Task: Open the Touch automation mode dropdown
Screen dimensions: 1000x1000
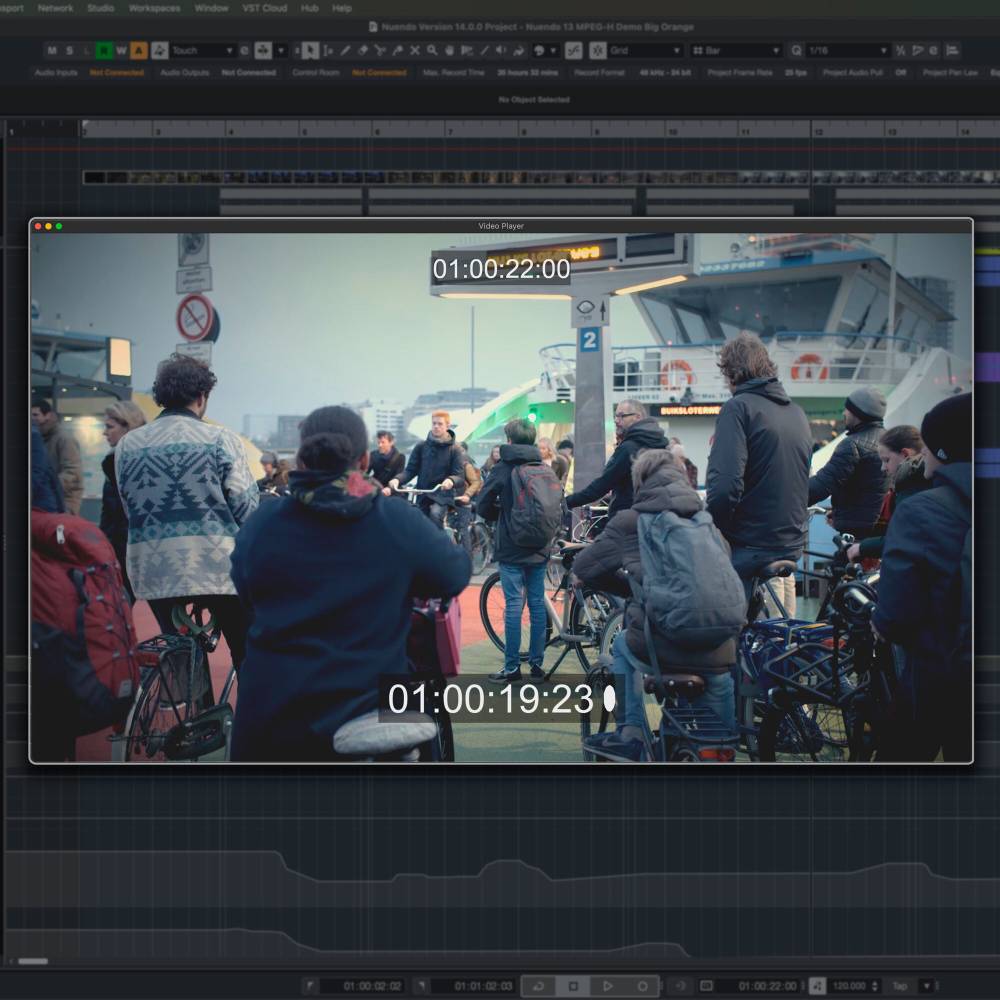Action: [202, 50]
